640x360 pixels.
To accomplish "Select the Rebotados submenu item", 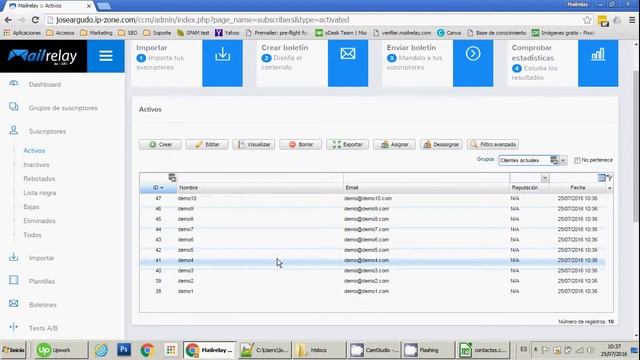I will 39,179.
